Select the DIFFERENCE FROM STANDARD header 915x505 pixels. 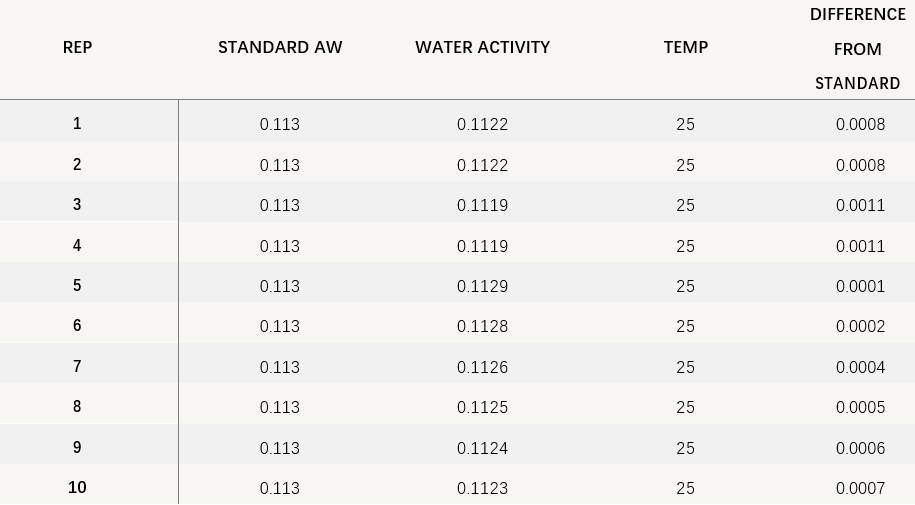(x=858, y=49)
